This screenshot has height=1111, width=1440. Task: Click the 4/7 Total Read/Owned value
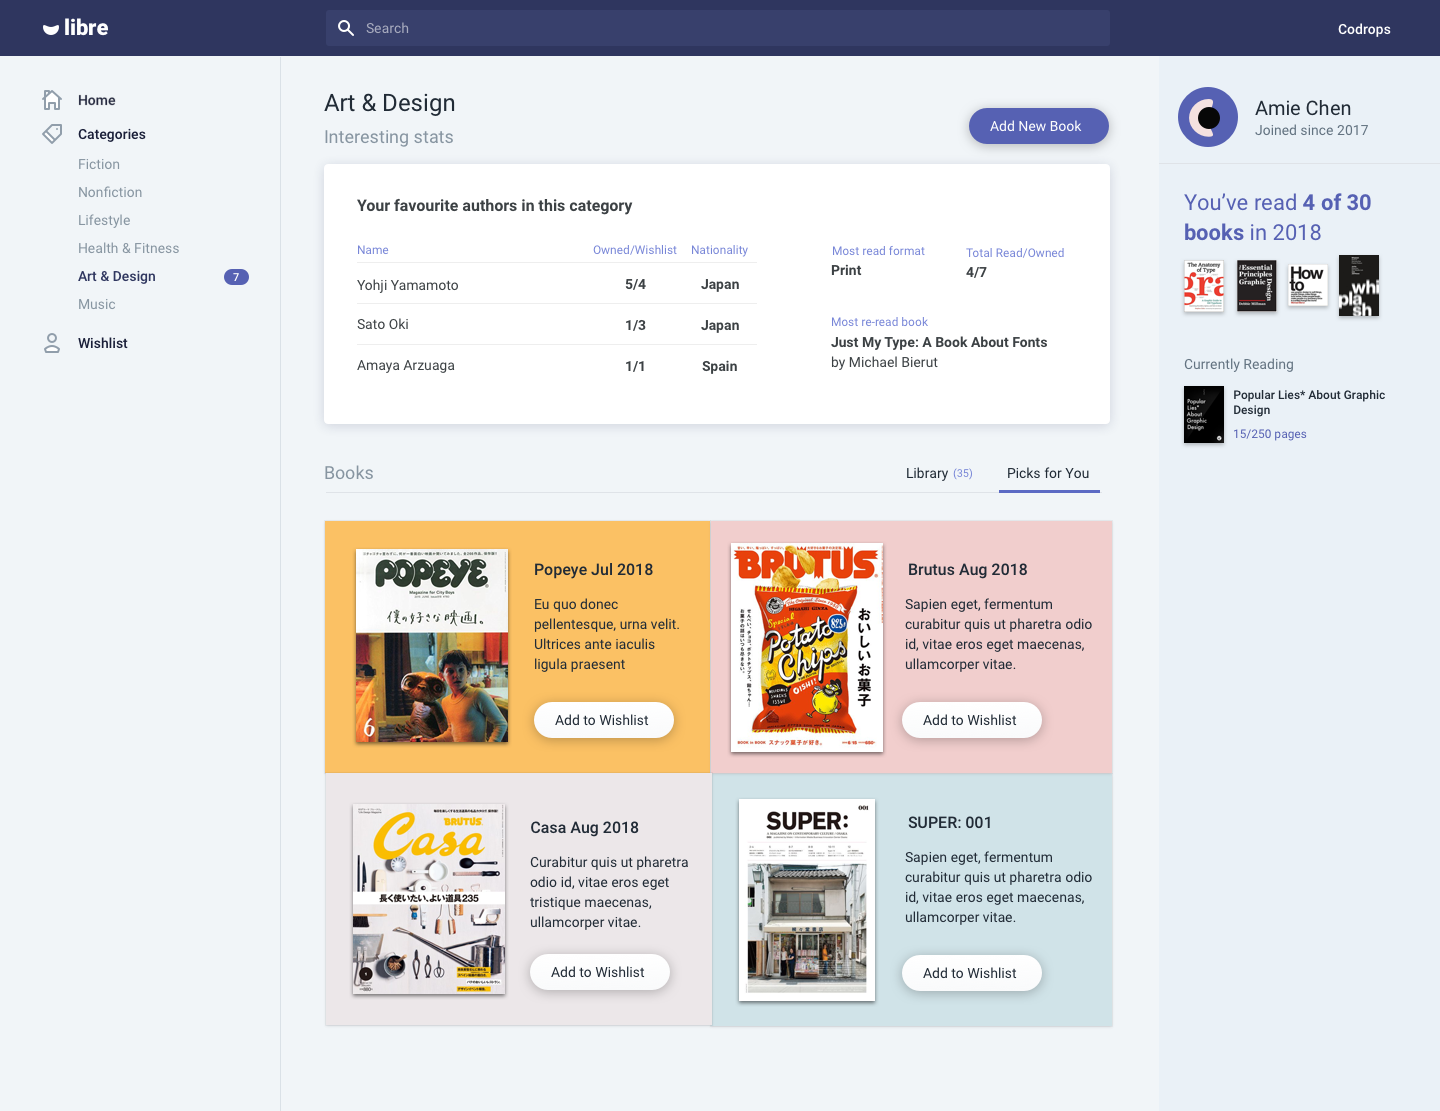point(976,272)
